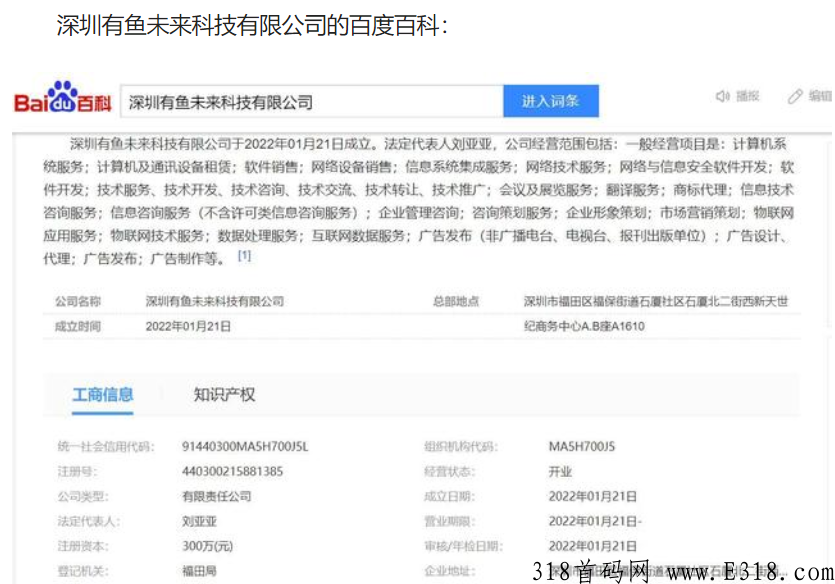The image size is (835, 584).
Task: Click the 公司名称 value in summary table
Action: click(215, 301)
